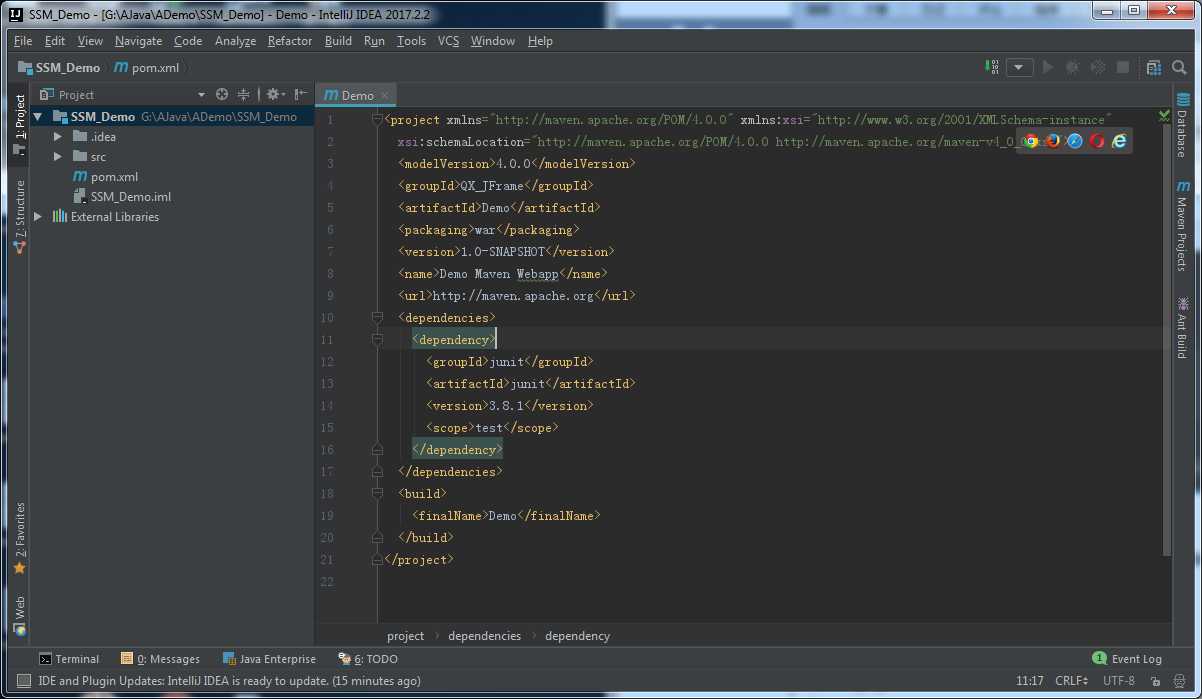Click the Debug bug icon

click(x=1072, y=67)
